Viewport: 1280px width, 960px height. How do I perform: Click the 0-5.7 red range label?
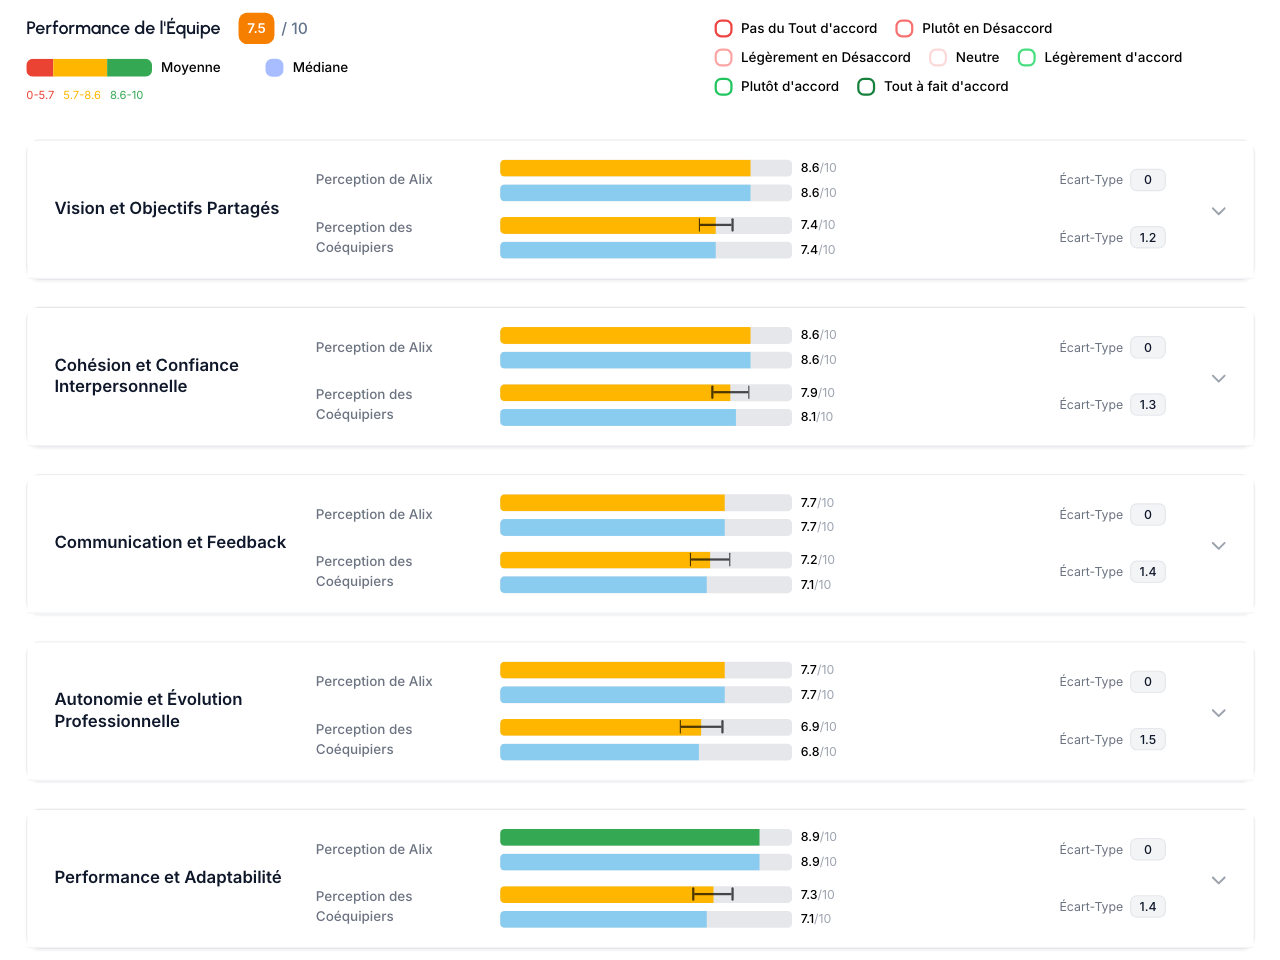point(40,95)
